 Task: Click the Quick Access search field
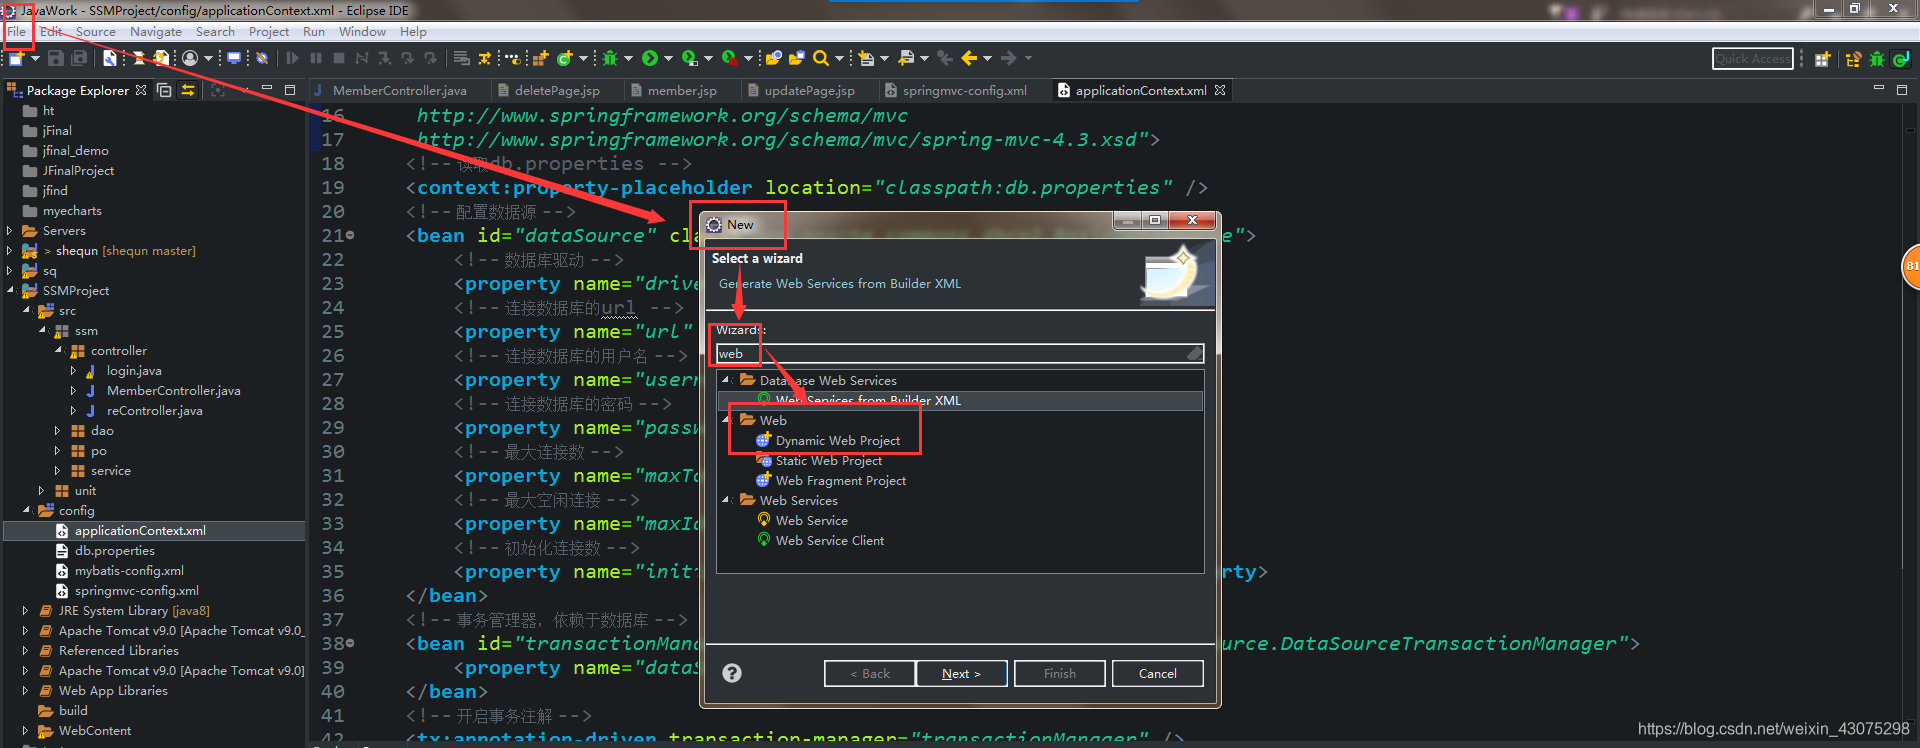click(1752, 59)
